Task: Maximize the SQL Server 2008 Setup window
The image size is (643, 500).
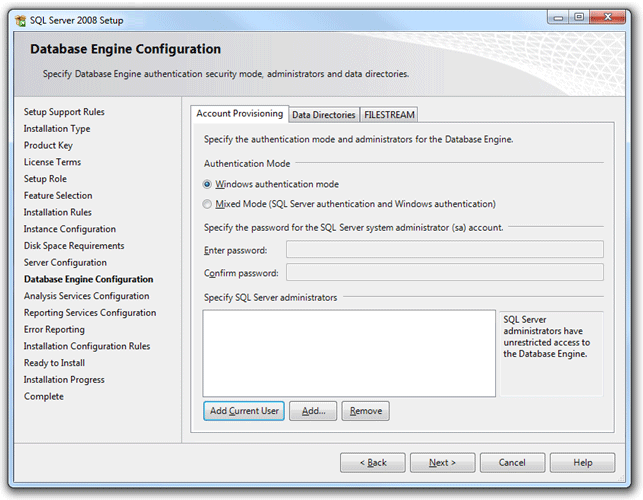Action: (x=579, y=17)
